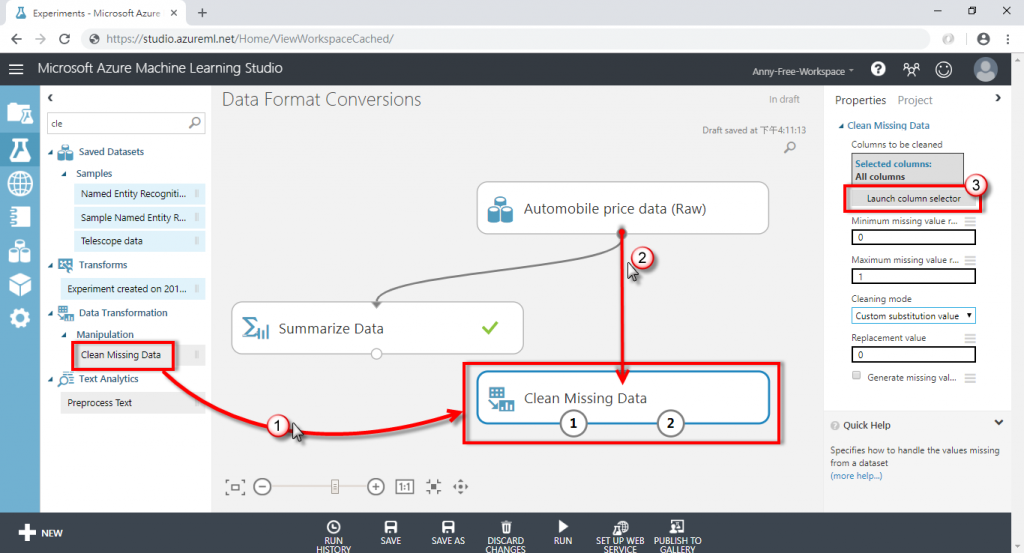This screenshot has width=1024, height=553.
Task: Reset zoom to 1:1 actual size
Action: click(x=405, y=487)
